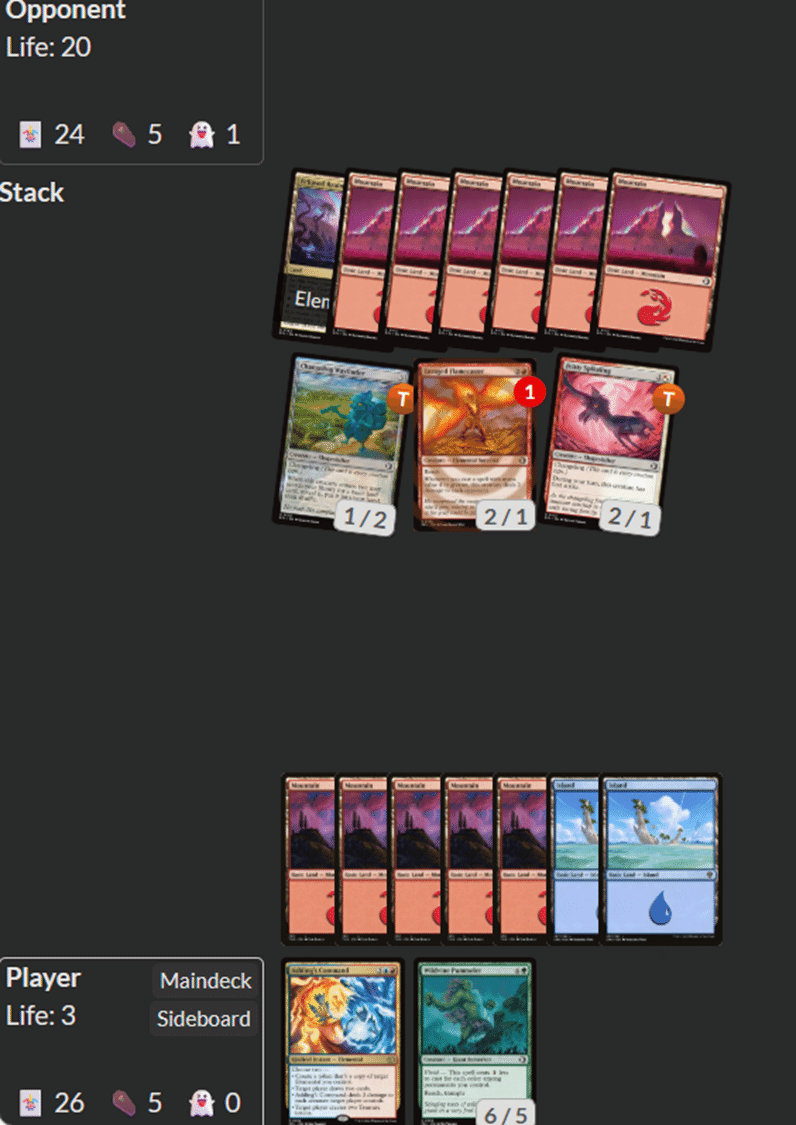The width and height of the screenshot is (796, 1125).
Task: Click the tapped marker on Changeling Wayfinder
Action: [401, 398]
